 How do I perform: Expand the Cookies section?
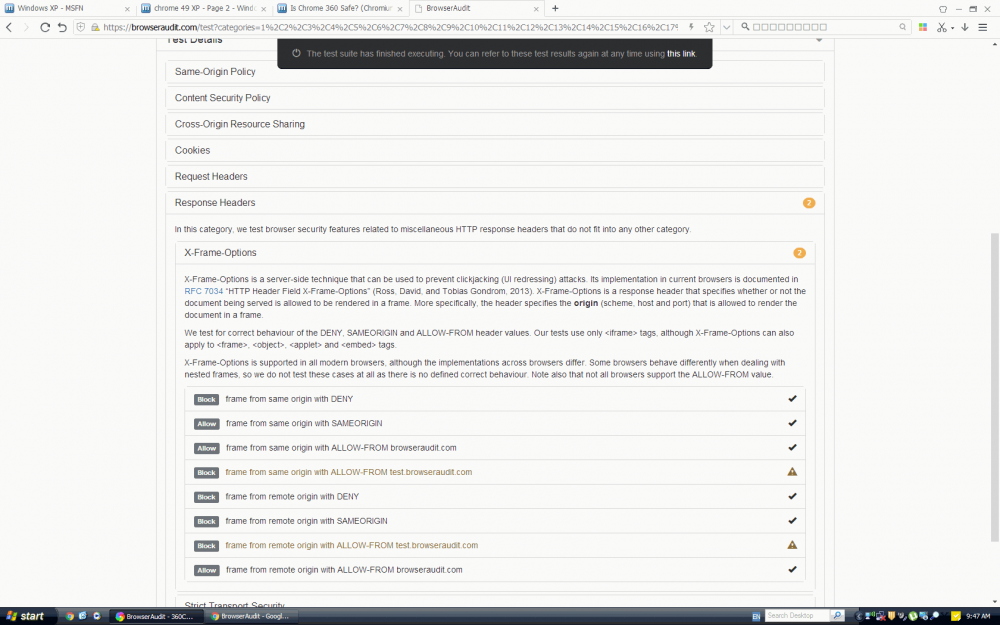tap(495, 150)
